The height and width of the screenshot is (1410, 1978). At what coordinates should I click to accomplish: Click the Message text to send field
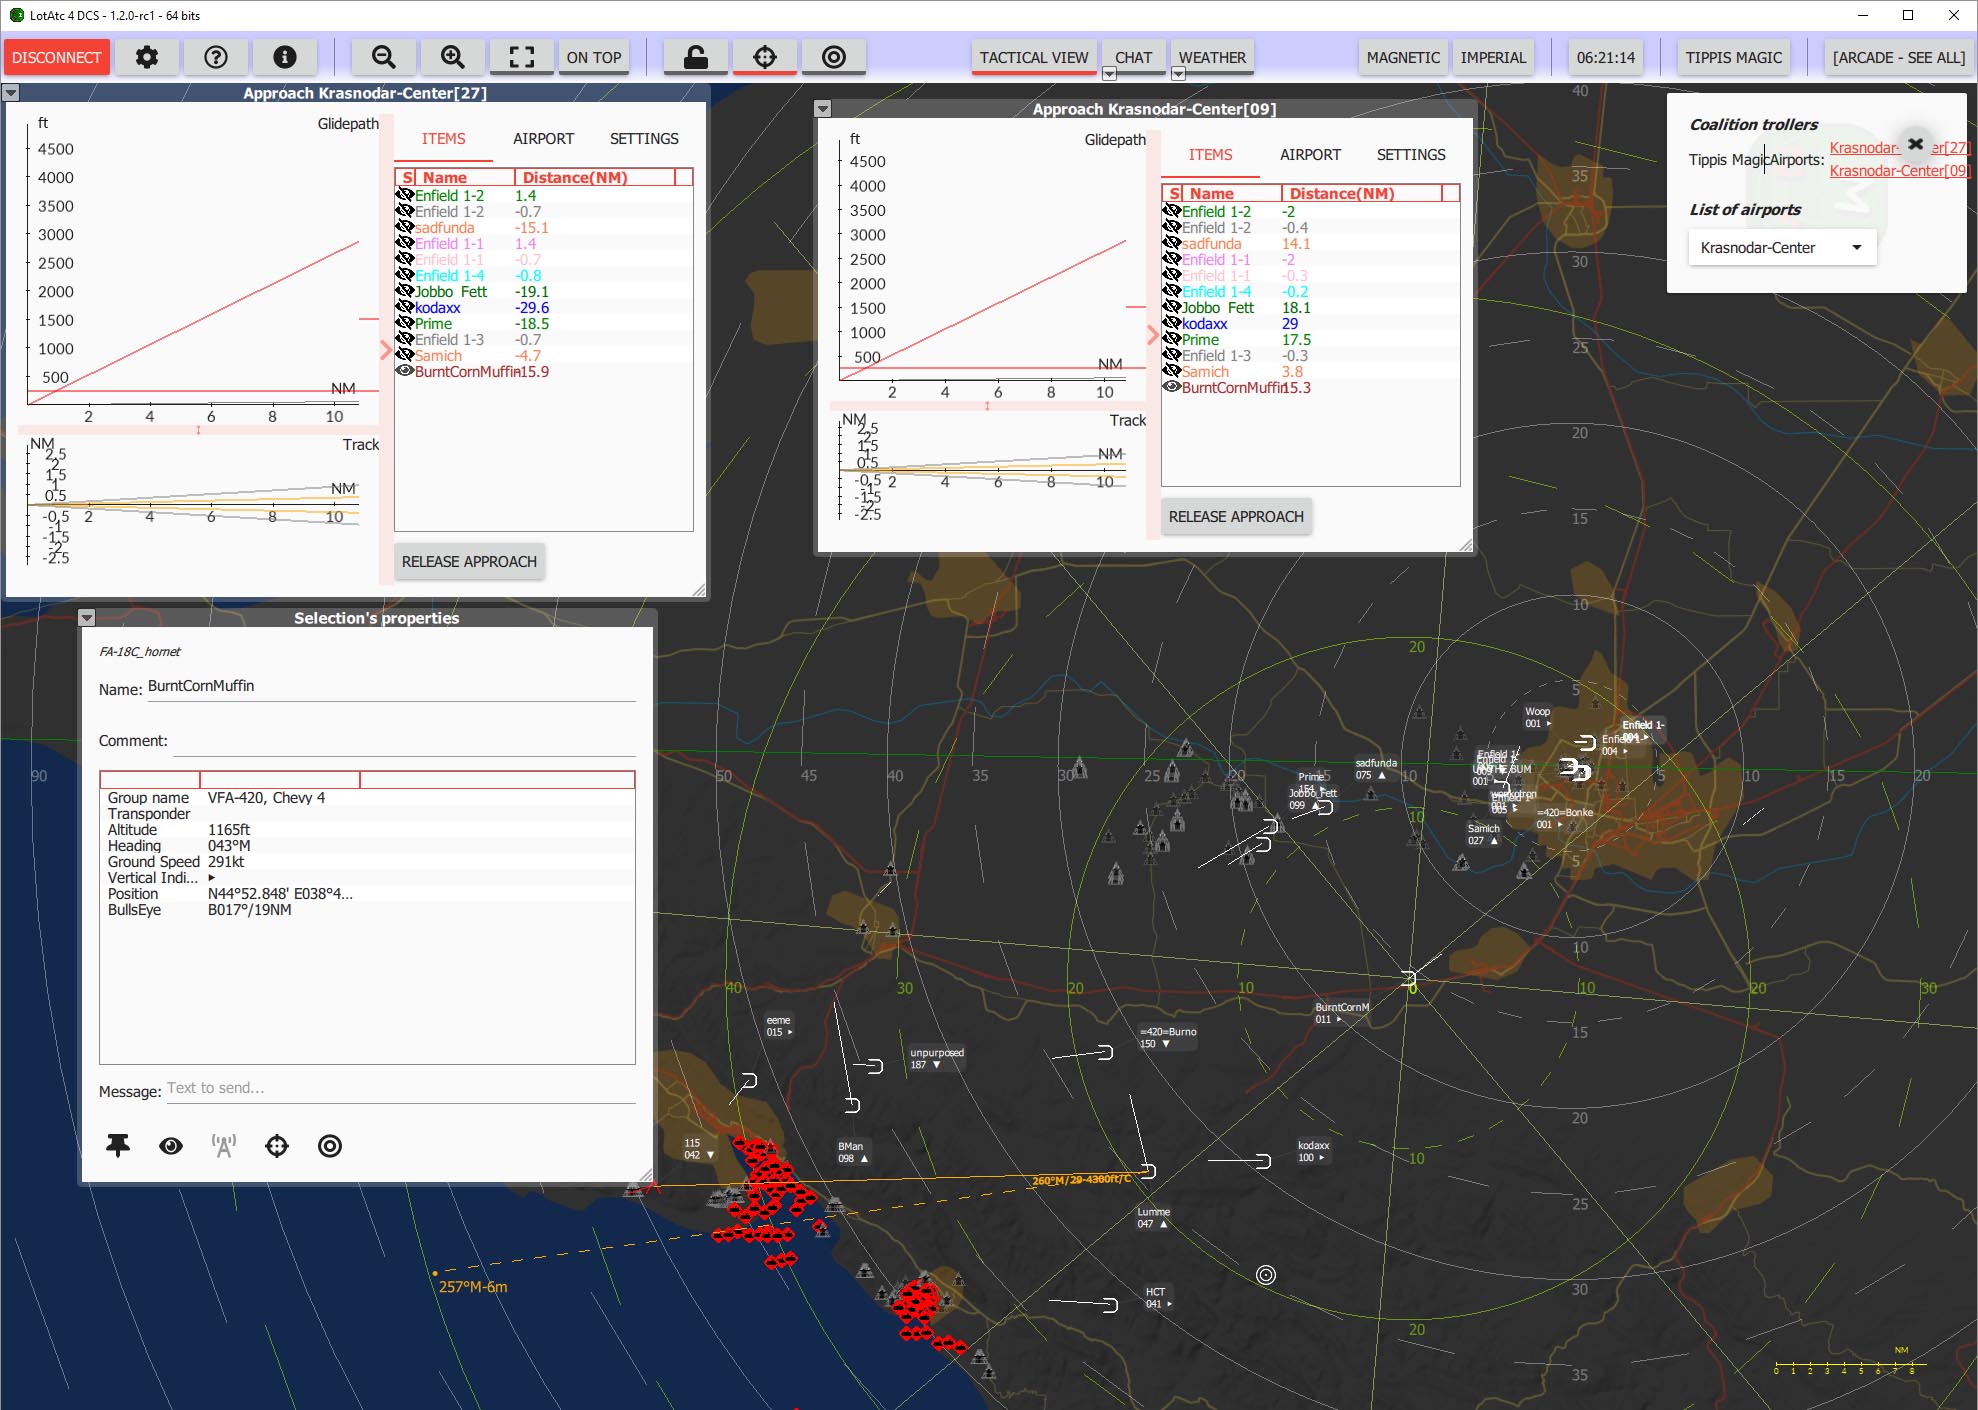400,1089
